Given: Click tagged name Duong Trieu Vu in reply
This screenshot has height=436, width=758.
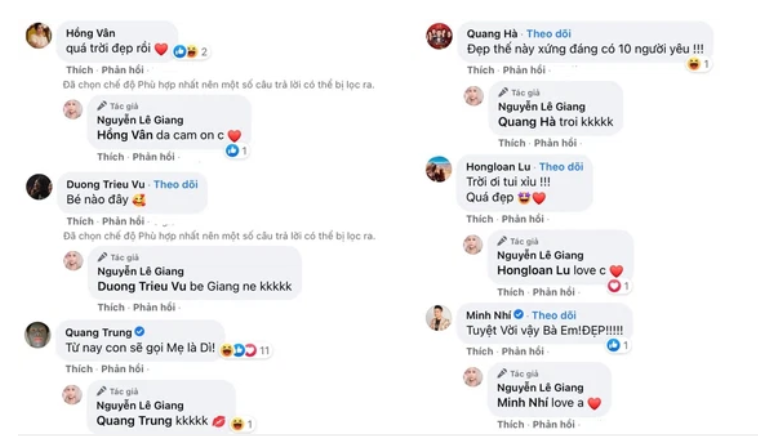Looking at the screenshot, I should tap(142, 286).
